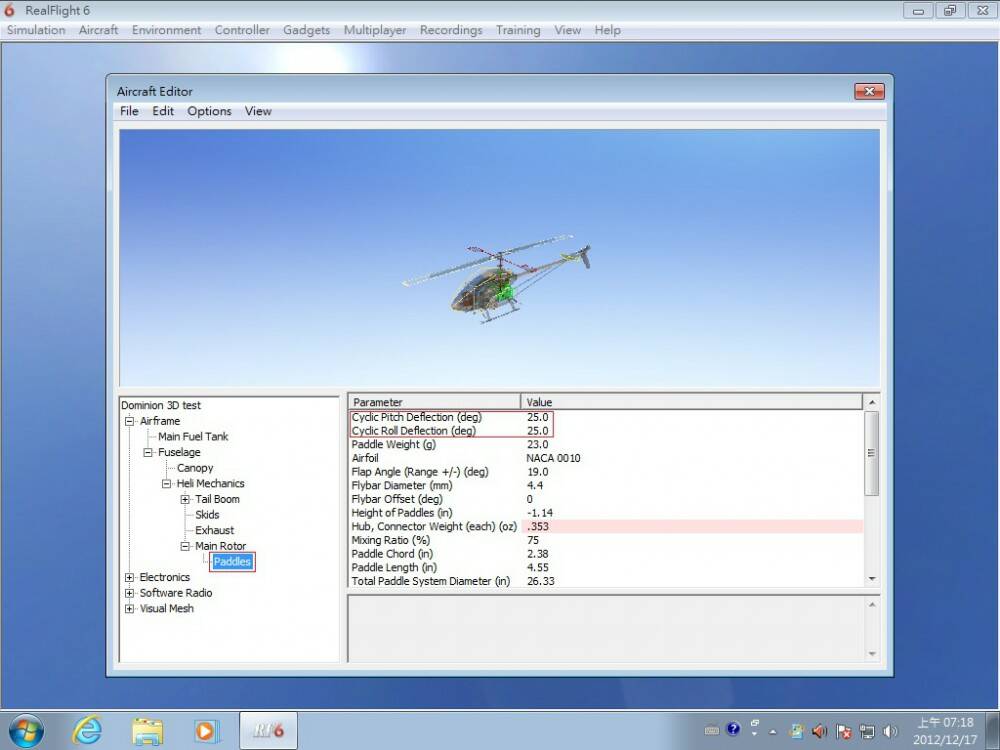Open Aircraft Editor Edit menu
Screen dimensions: 1000x750
[x=163, y=111]
